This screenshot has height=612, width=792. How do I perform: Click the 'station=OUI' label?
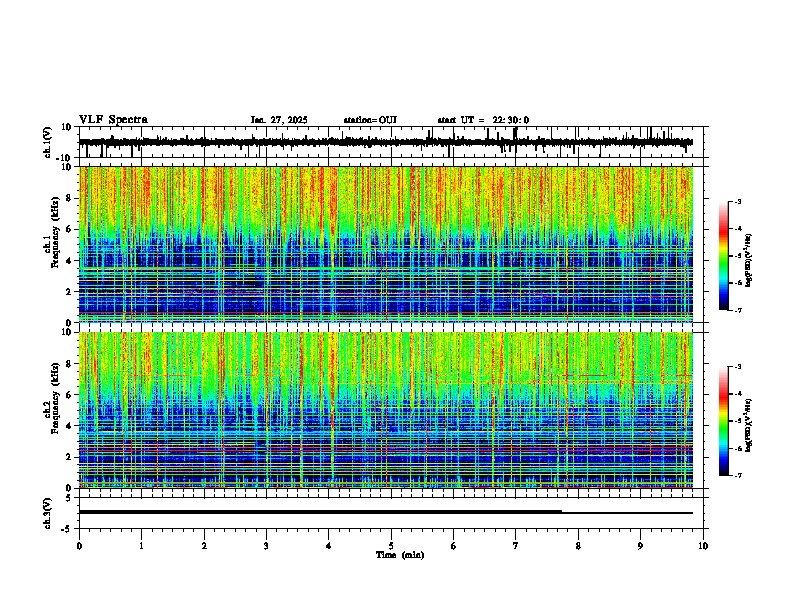pos(370,120)
